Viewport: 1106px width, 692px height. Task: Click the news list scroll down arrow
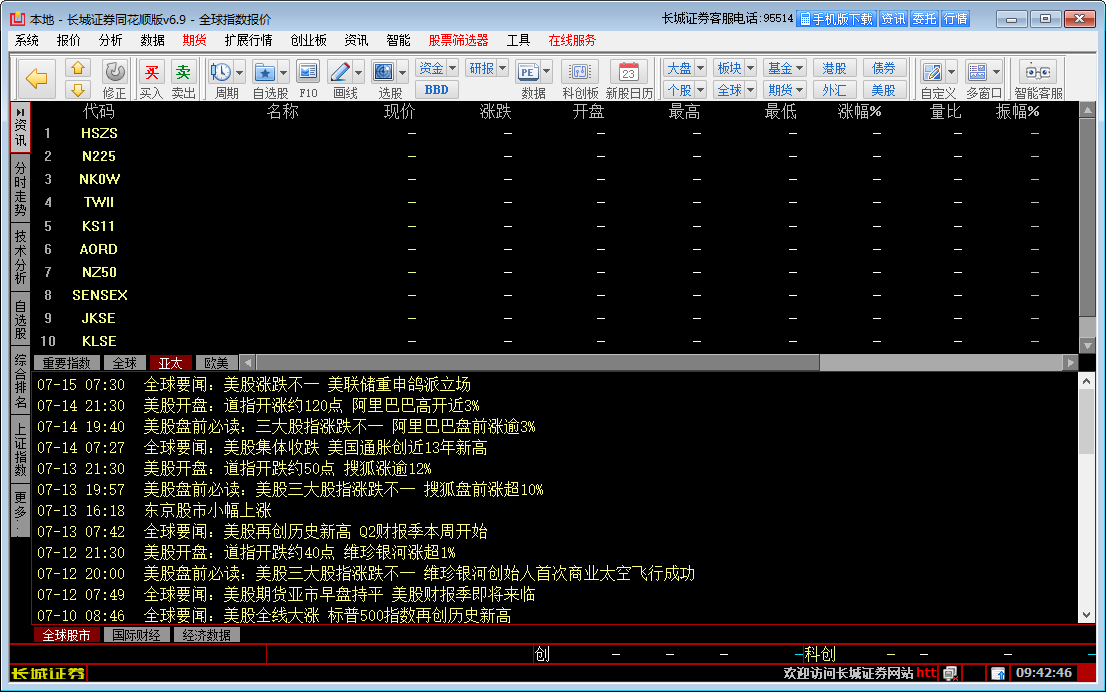(x=1086, y=615)
